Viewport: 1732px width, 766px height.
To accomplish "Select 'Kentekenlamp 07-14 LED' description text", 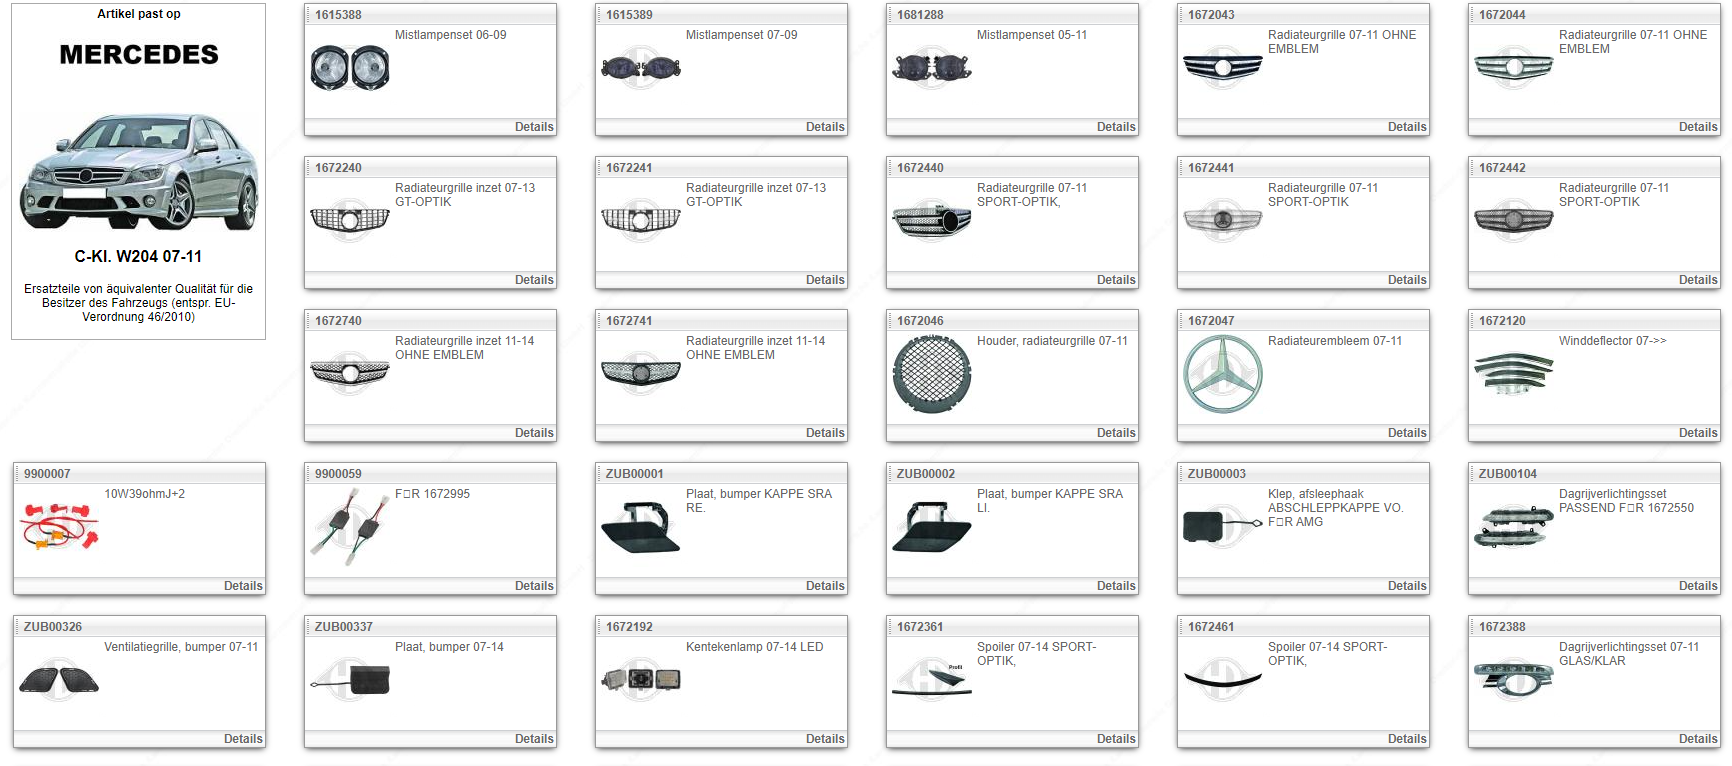I will click(x=755, y=647).
